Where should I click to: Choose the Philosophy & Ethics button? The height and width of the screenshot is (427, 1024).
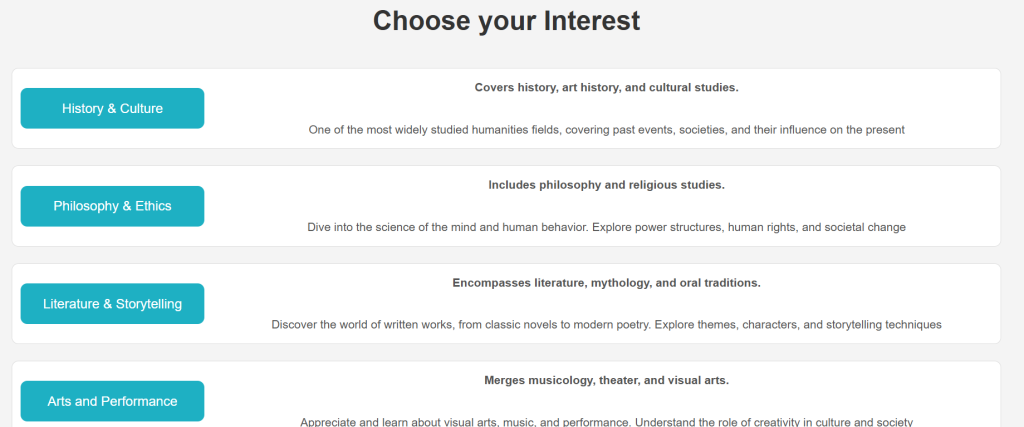112,206
